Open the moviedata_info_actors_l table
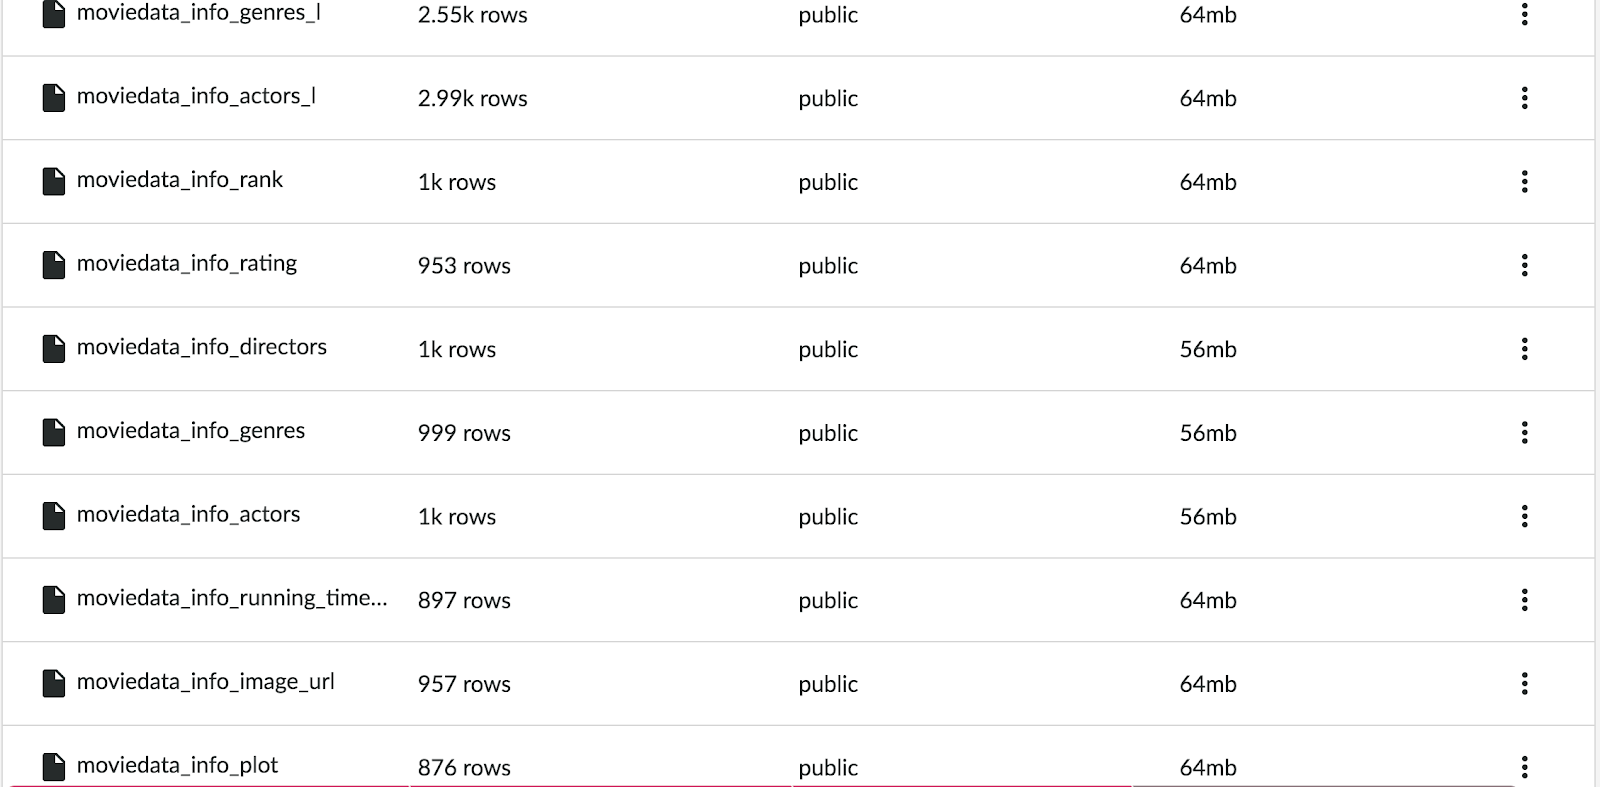The height and width of the screenshot is (787, 1600). coord(197,96)
